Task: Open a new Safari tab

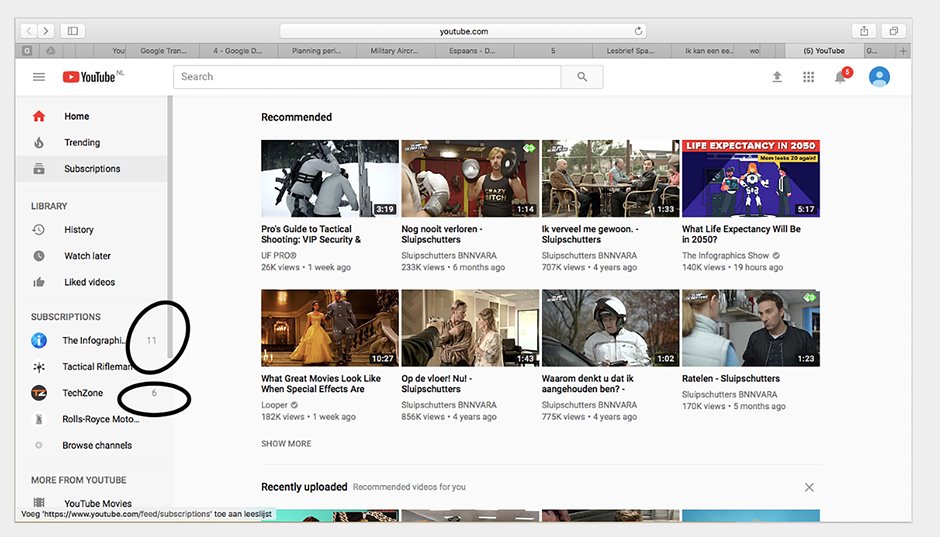Action: (x=904, y=50)
